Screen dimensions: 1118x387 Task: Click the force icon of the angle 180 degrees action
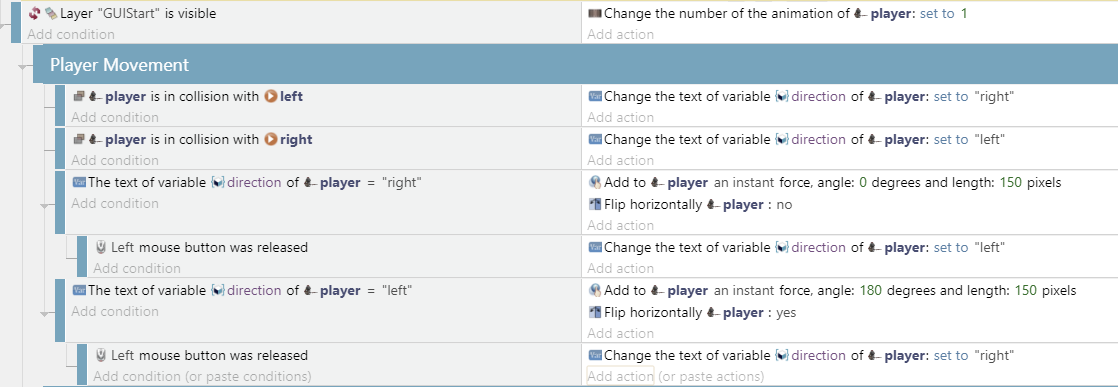pos(595,290)
